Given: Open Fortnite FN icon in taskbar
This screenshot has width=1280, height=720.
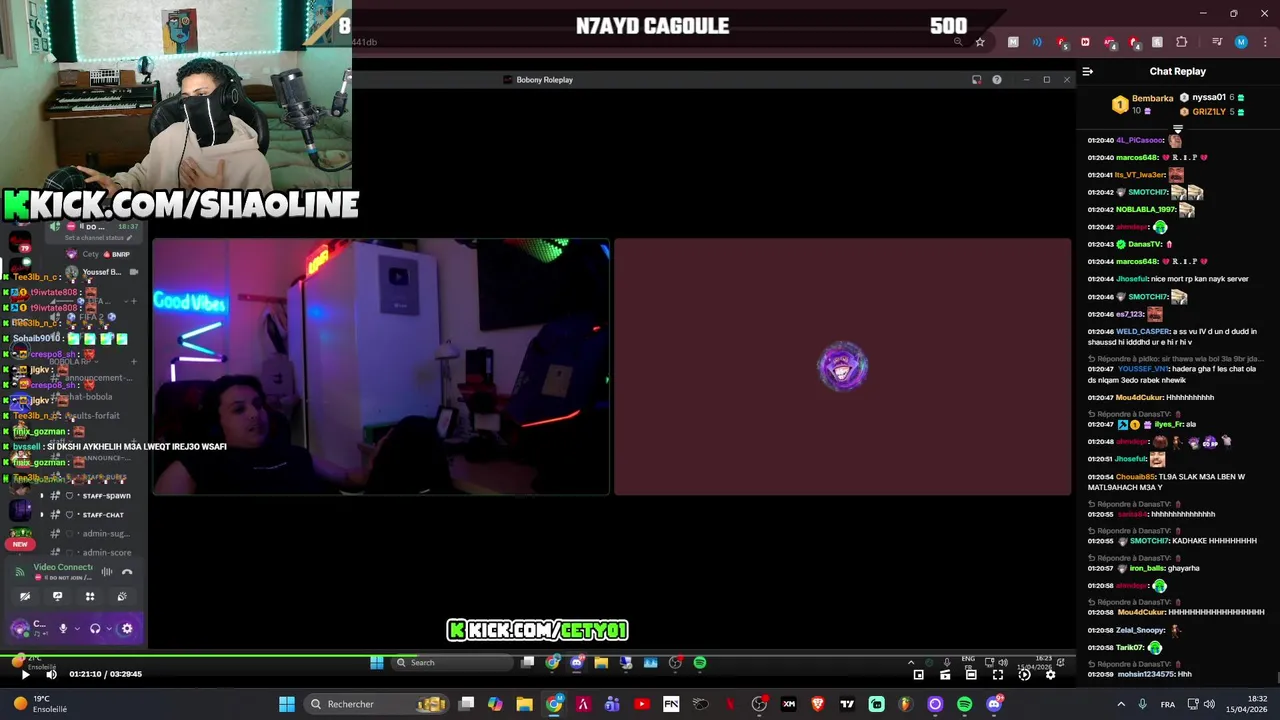Looking at the screenshot, I should coord(671,704).
